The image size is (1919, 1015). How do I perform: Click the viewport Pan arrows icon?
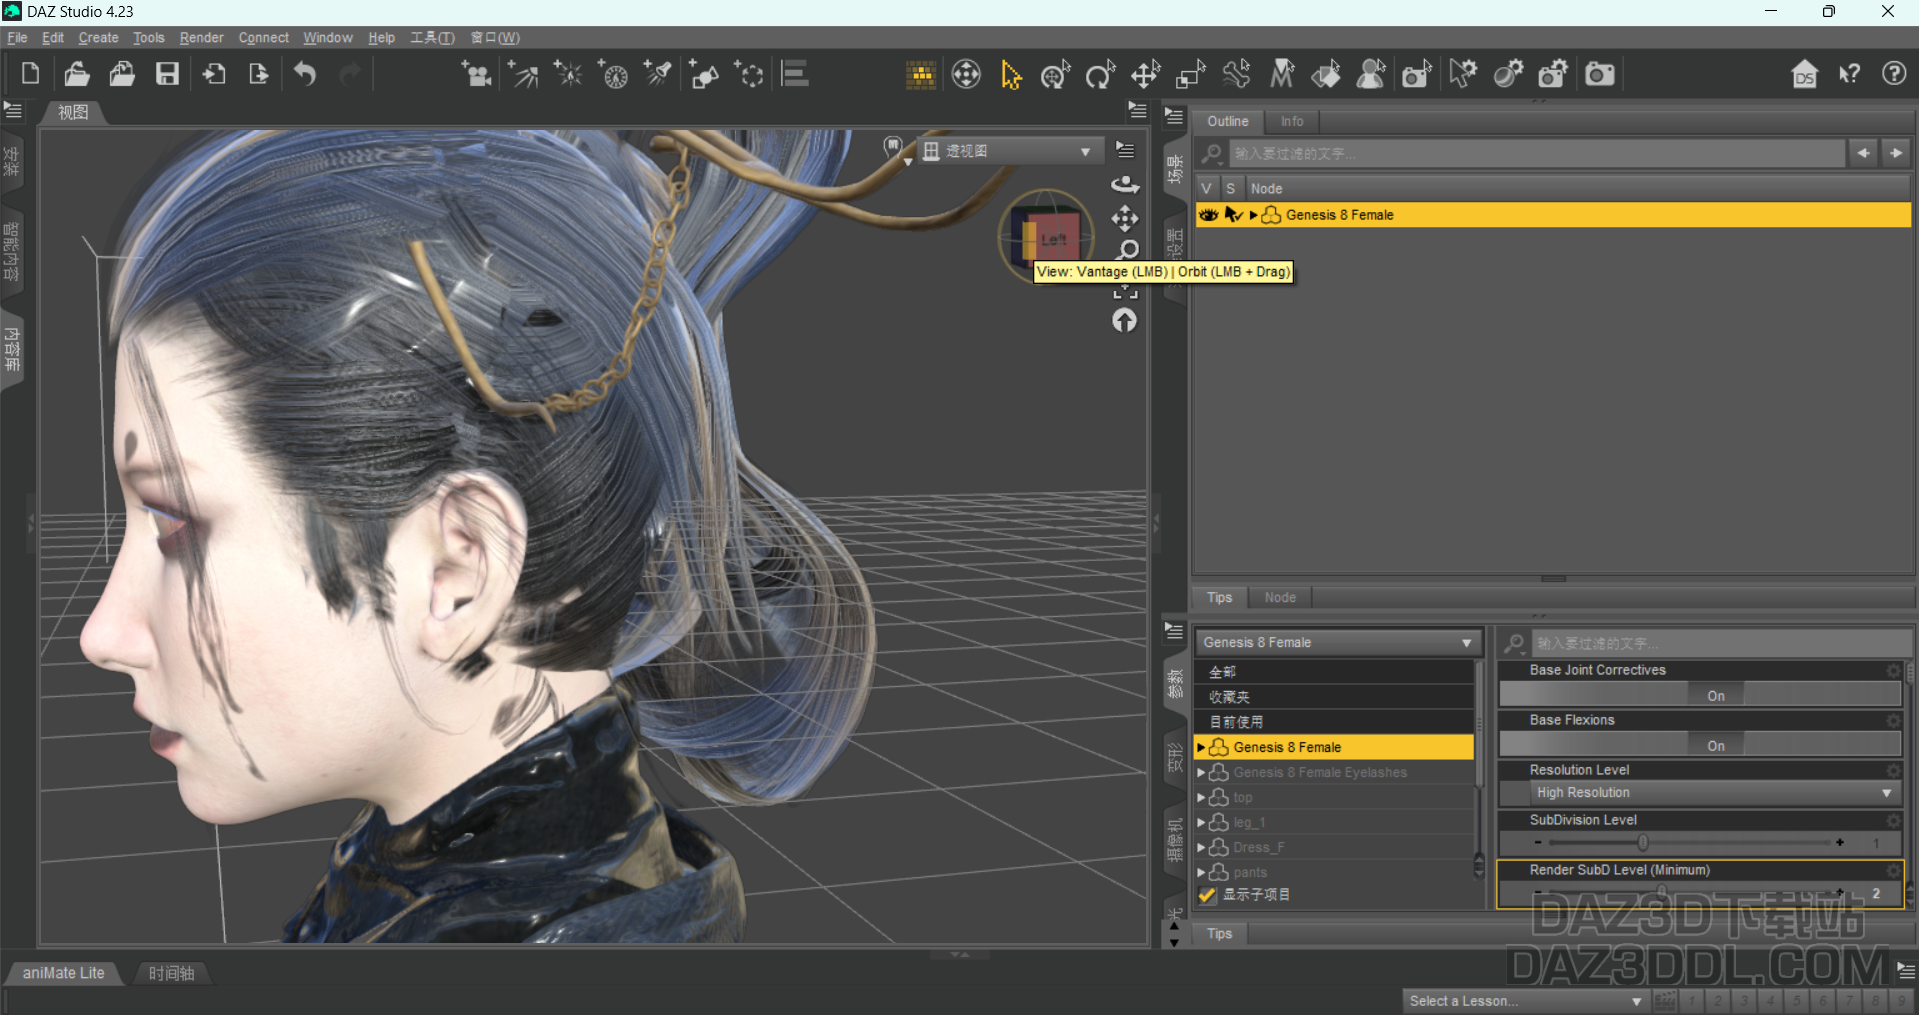(x=1125, y=218)
